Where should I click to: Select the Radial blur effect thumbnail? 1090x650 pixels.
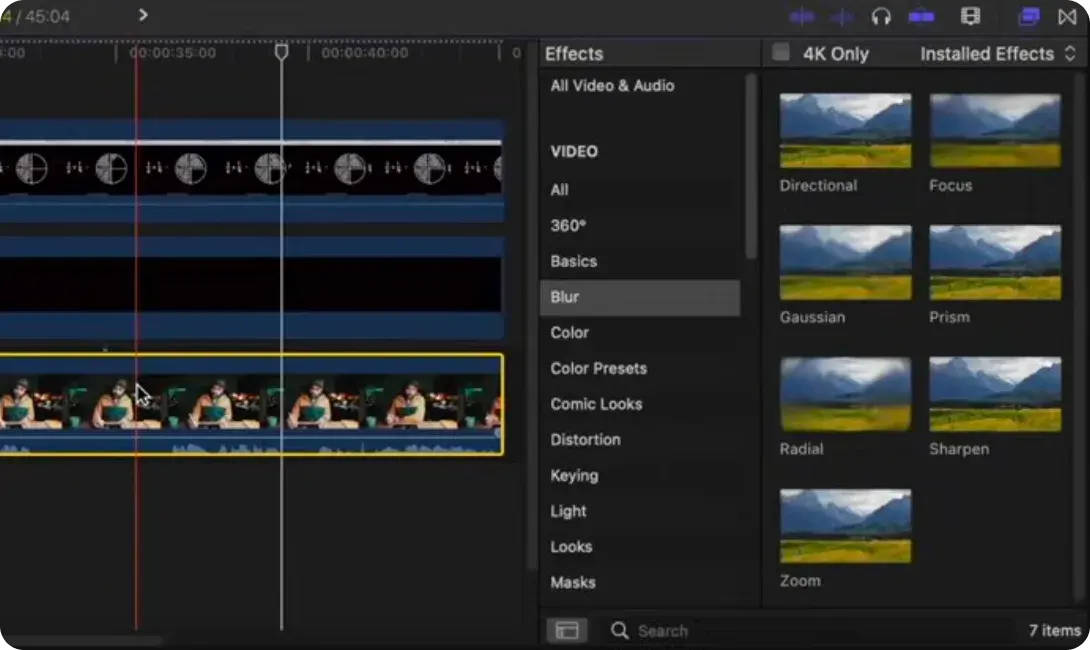click(x=845, y=394)
